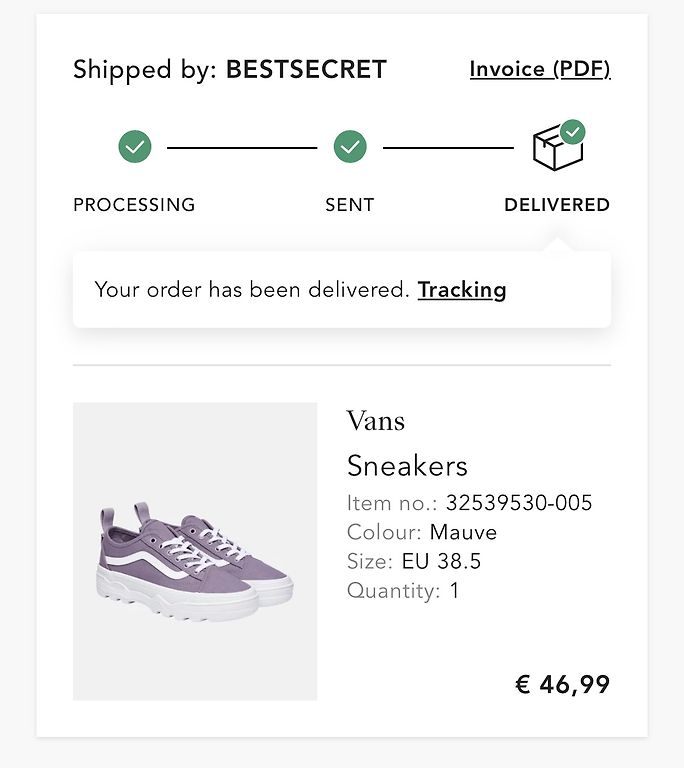Screen dimensions: 684x768
Task: Click the € 46,99 price
Action: [562, 684]
